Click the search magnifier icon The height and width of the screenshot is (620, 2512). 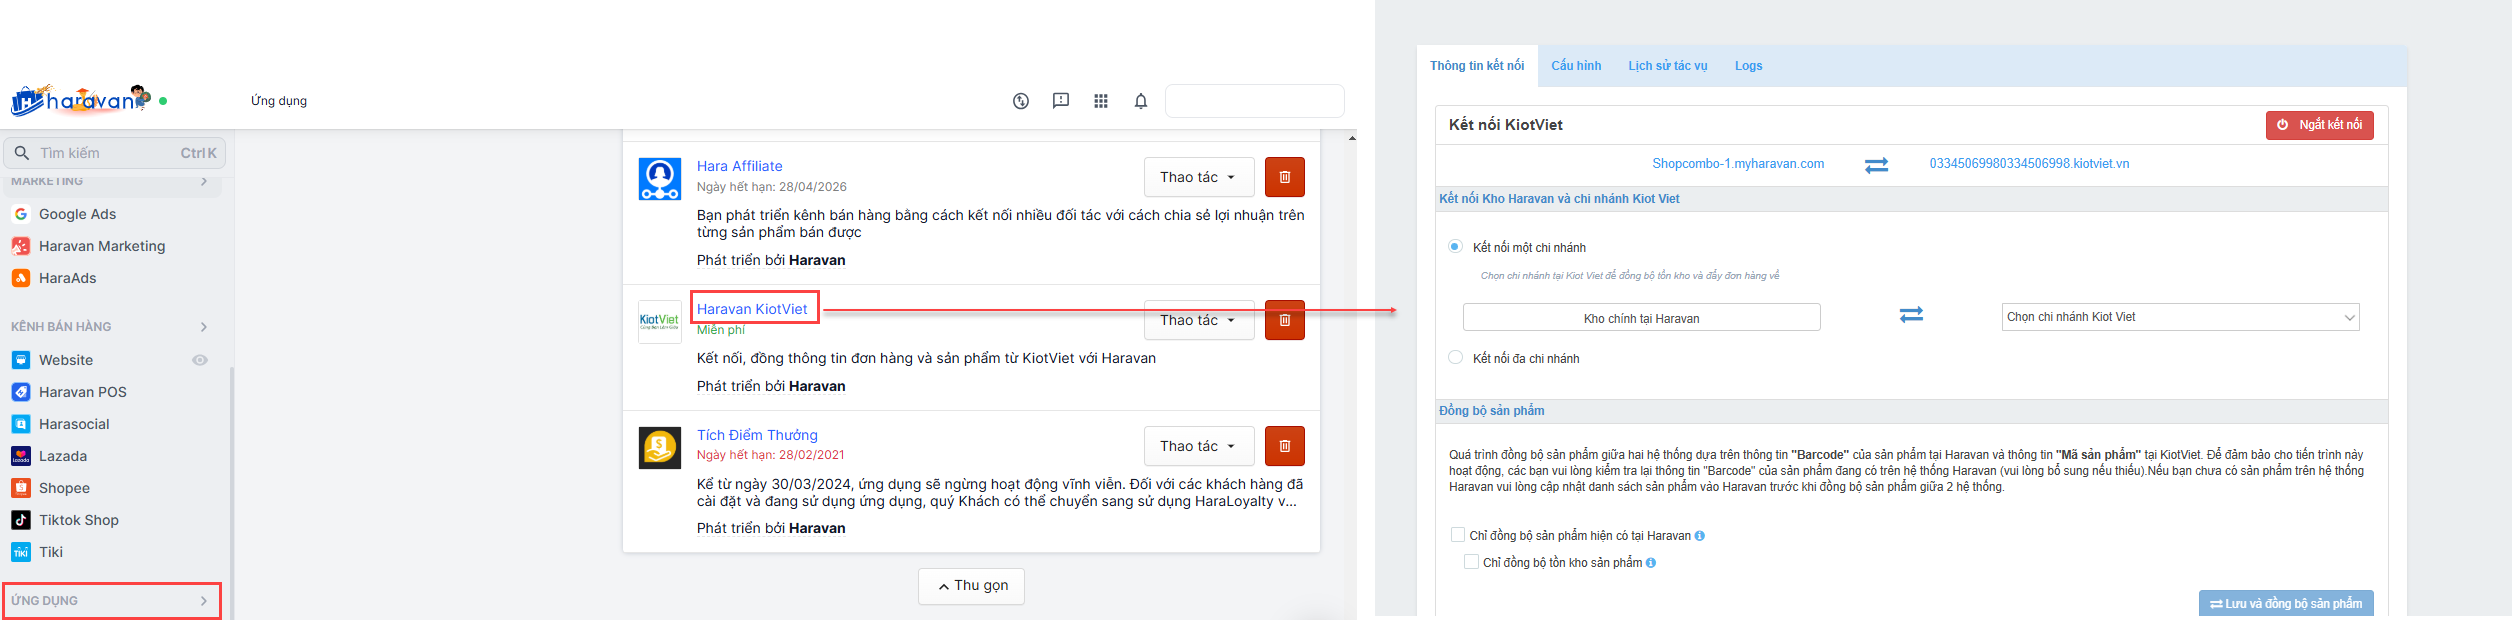[x=22, y=153]
